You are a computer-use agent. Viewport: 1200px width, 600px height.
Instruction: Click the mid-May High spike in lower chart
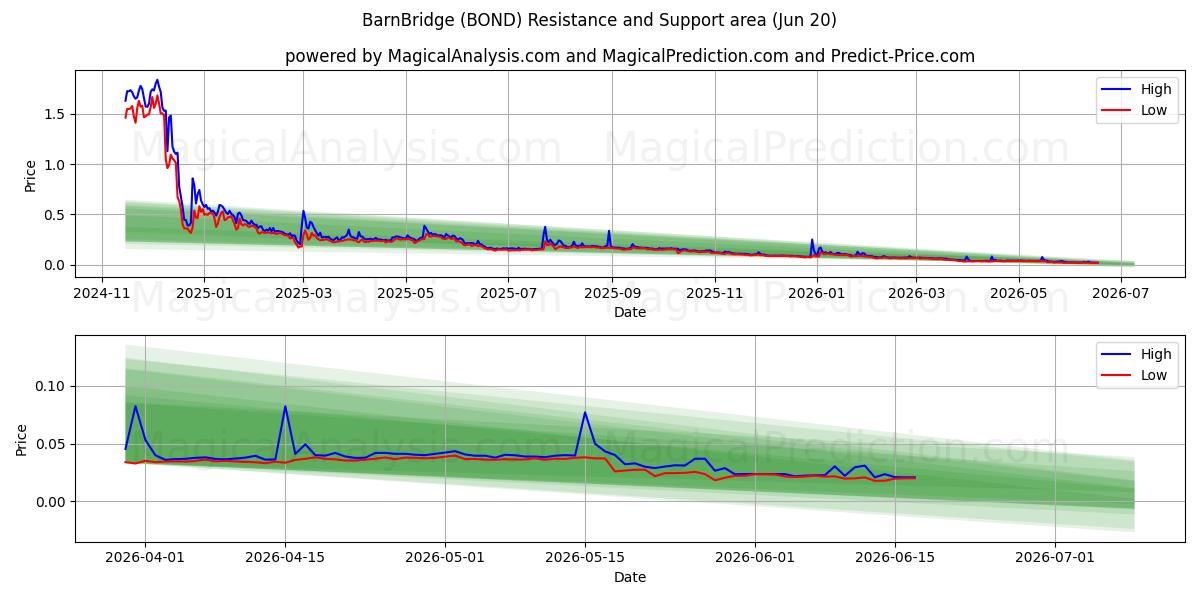click(x=585, y=412)
